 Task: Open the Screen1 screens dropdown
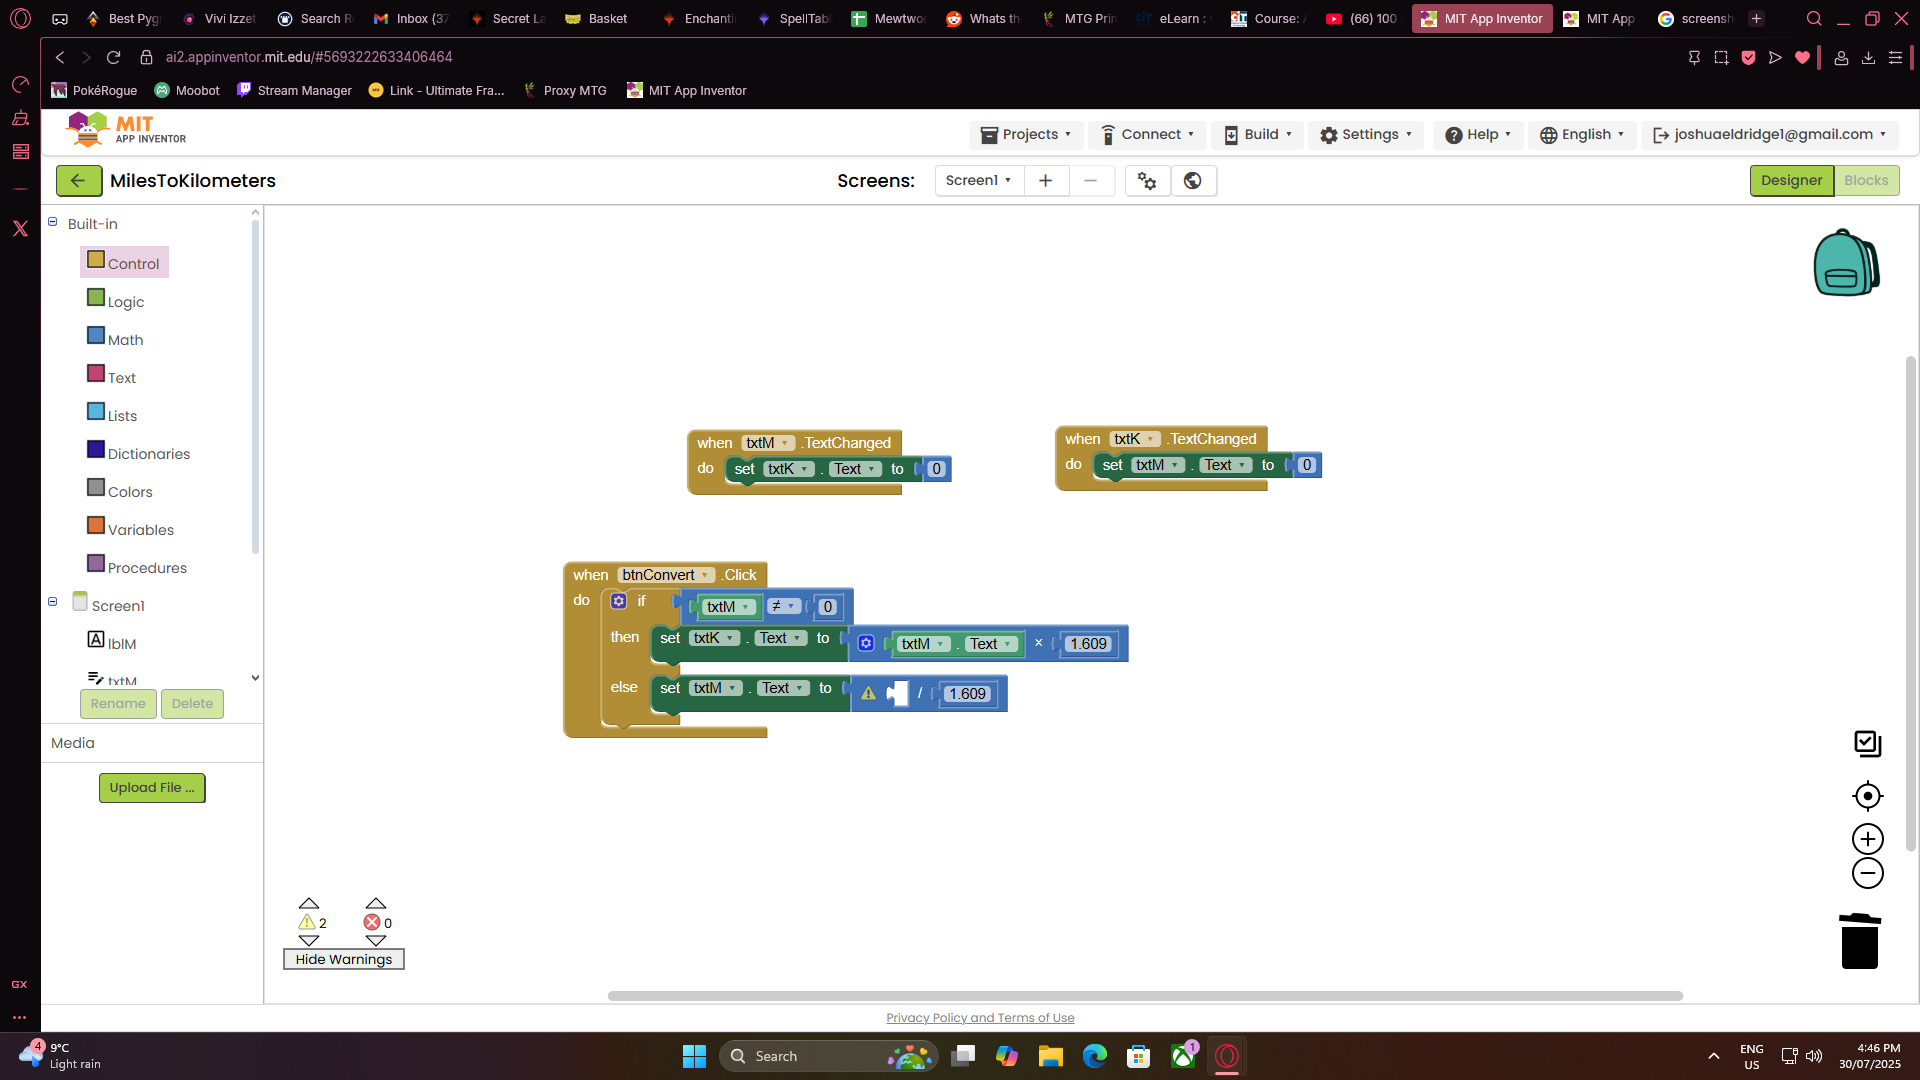pyautogui.click(x=979, y=181)
